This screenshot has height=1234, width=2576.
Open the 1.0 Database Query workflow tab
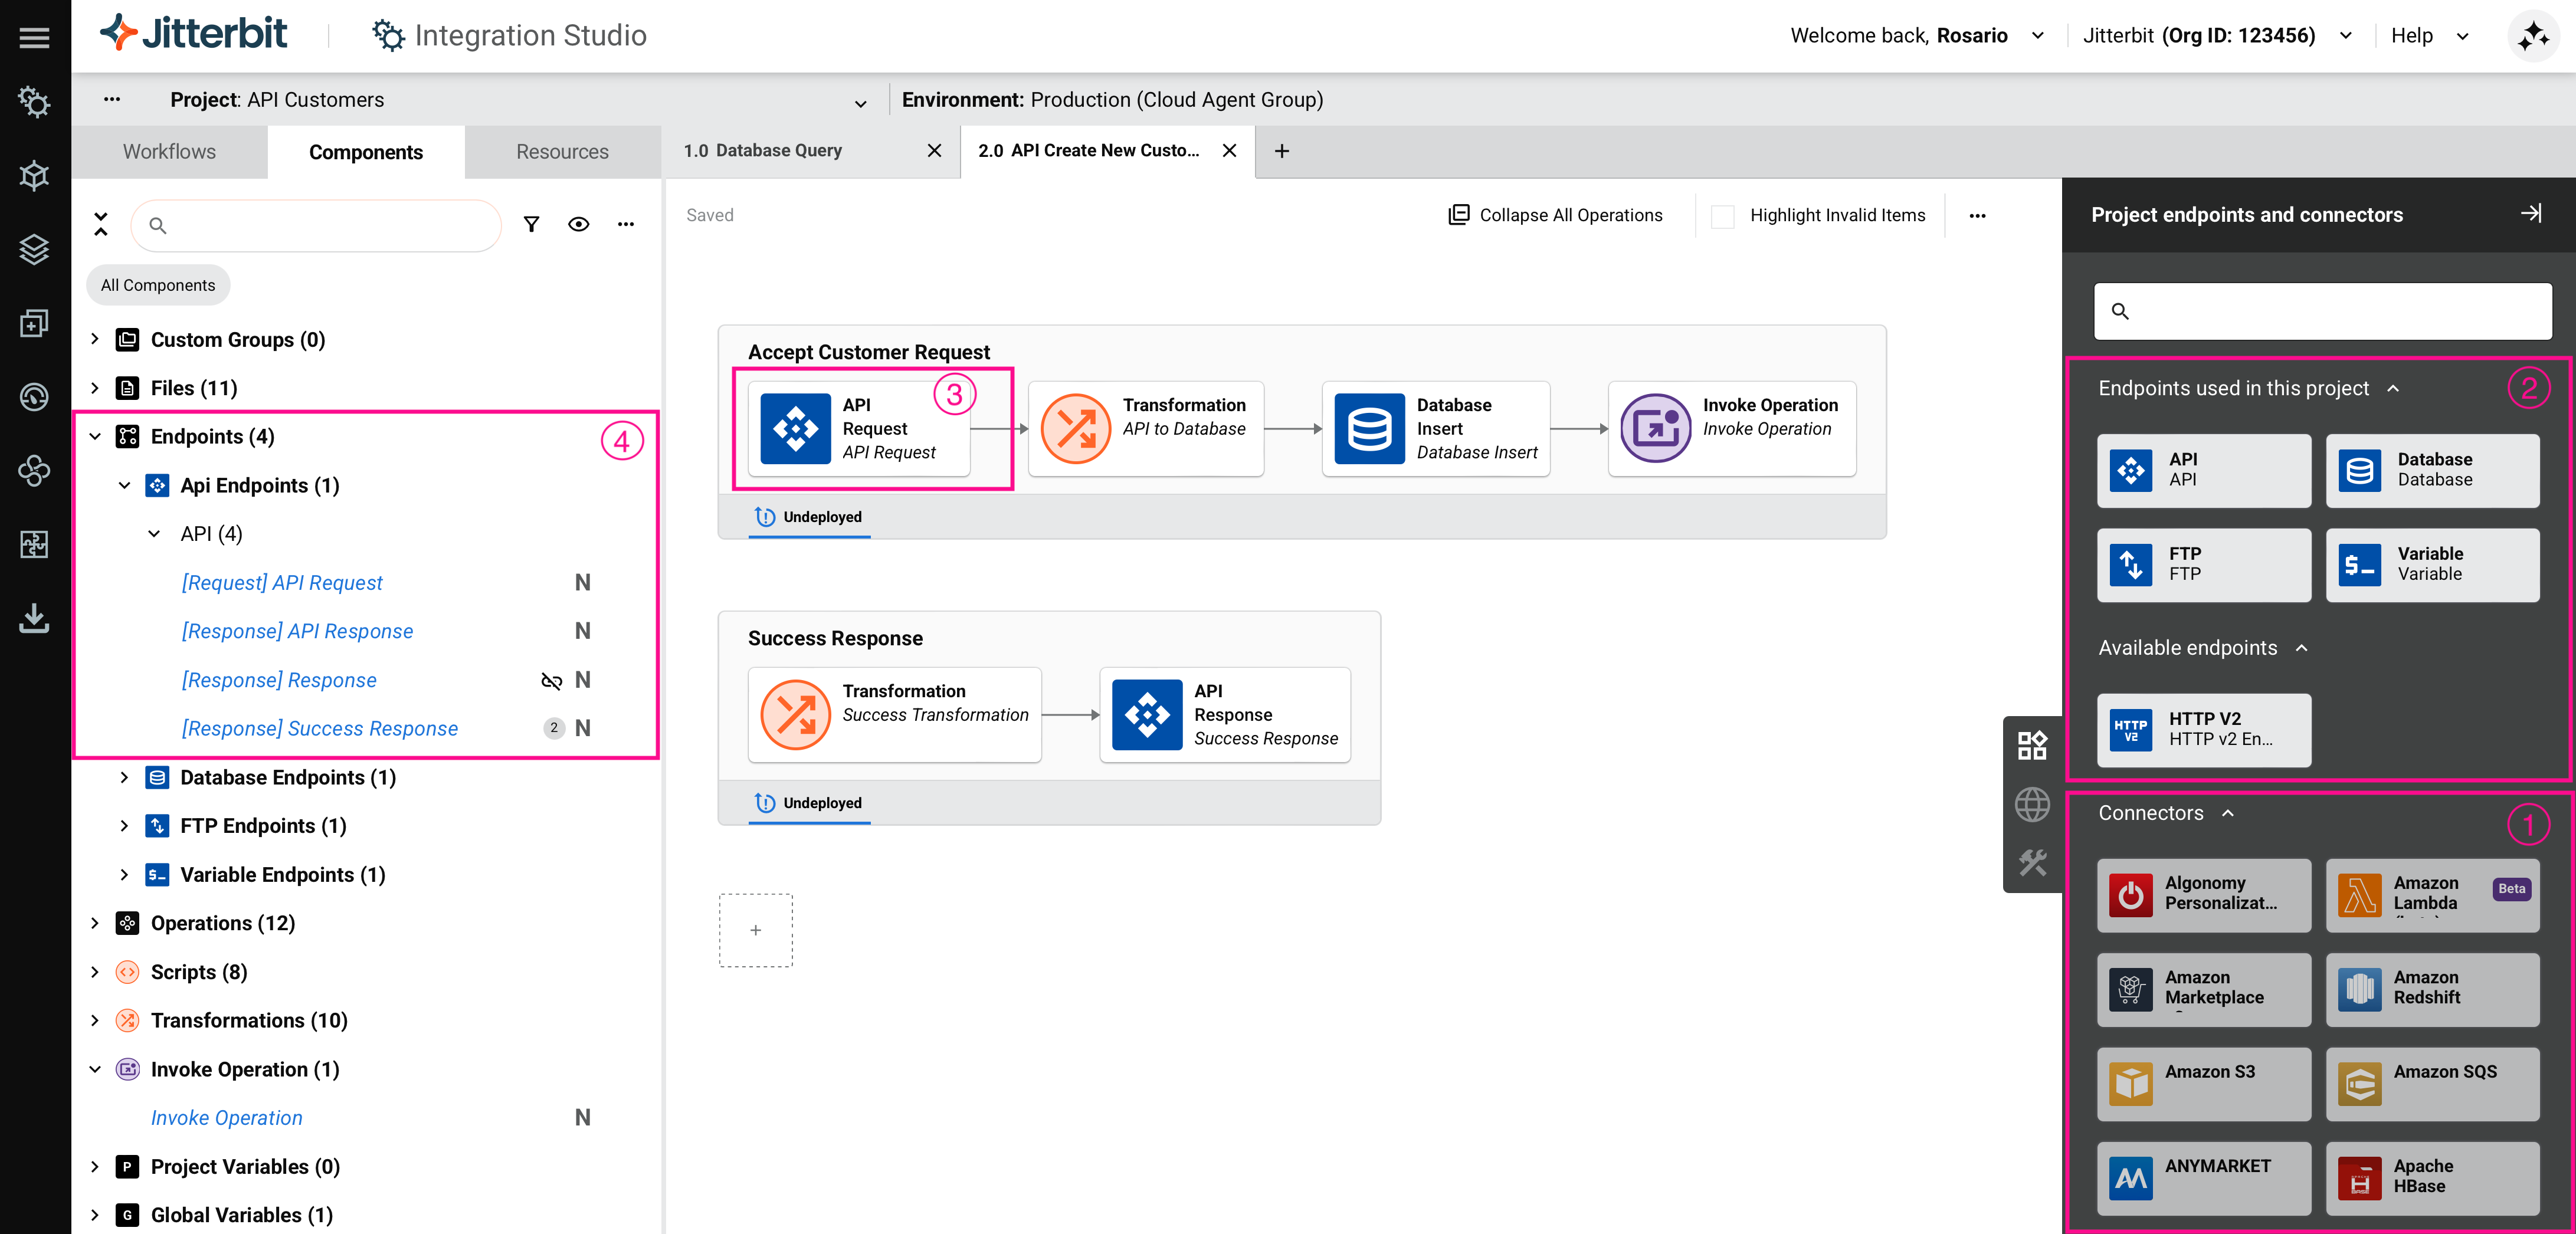click(x=763, y=151)
